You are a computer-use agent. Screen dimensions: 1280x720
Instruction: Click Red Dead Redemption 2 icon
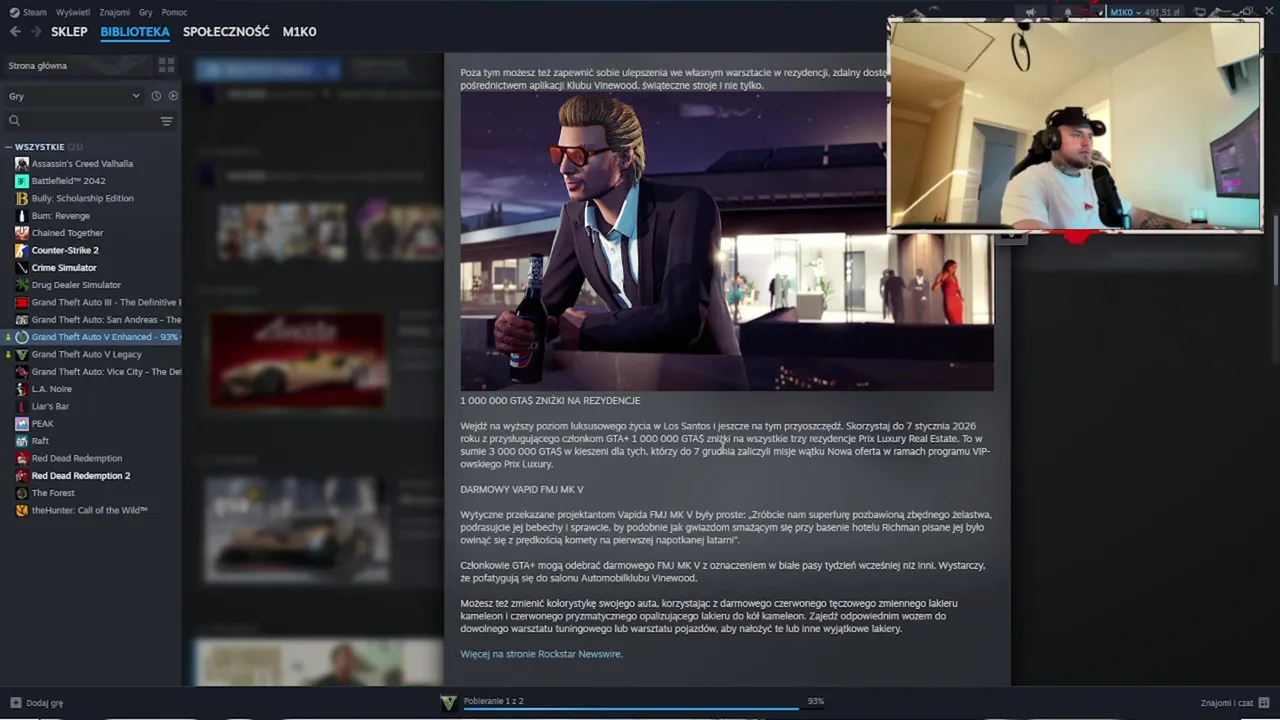click(22, 475)
